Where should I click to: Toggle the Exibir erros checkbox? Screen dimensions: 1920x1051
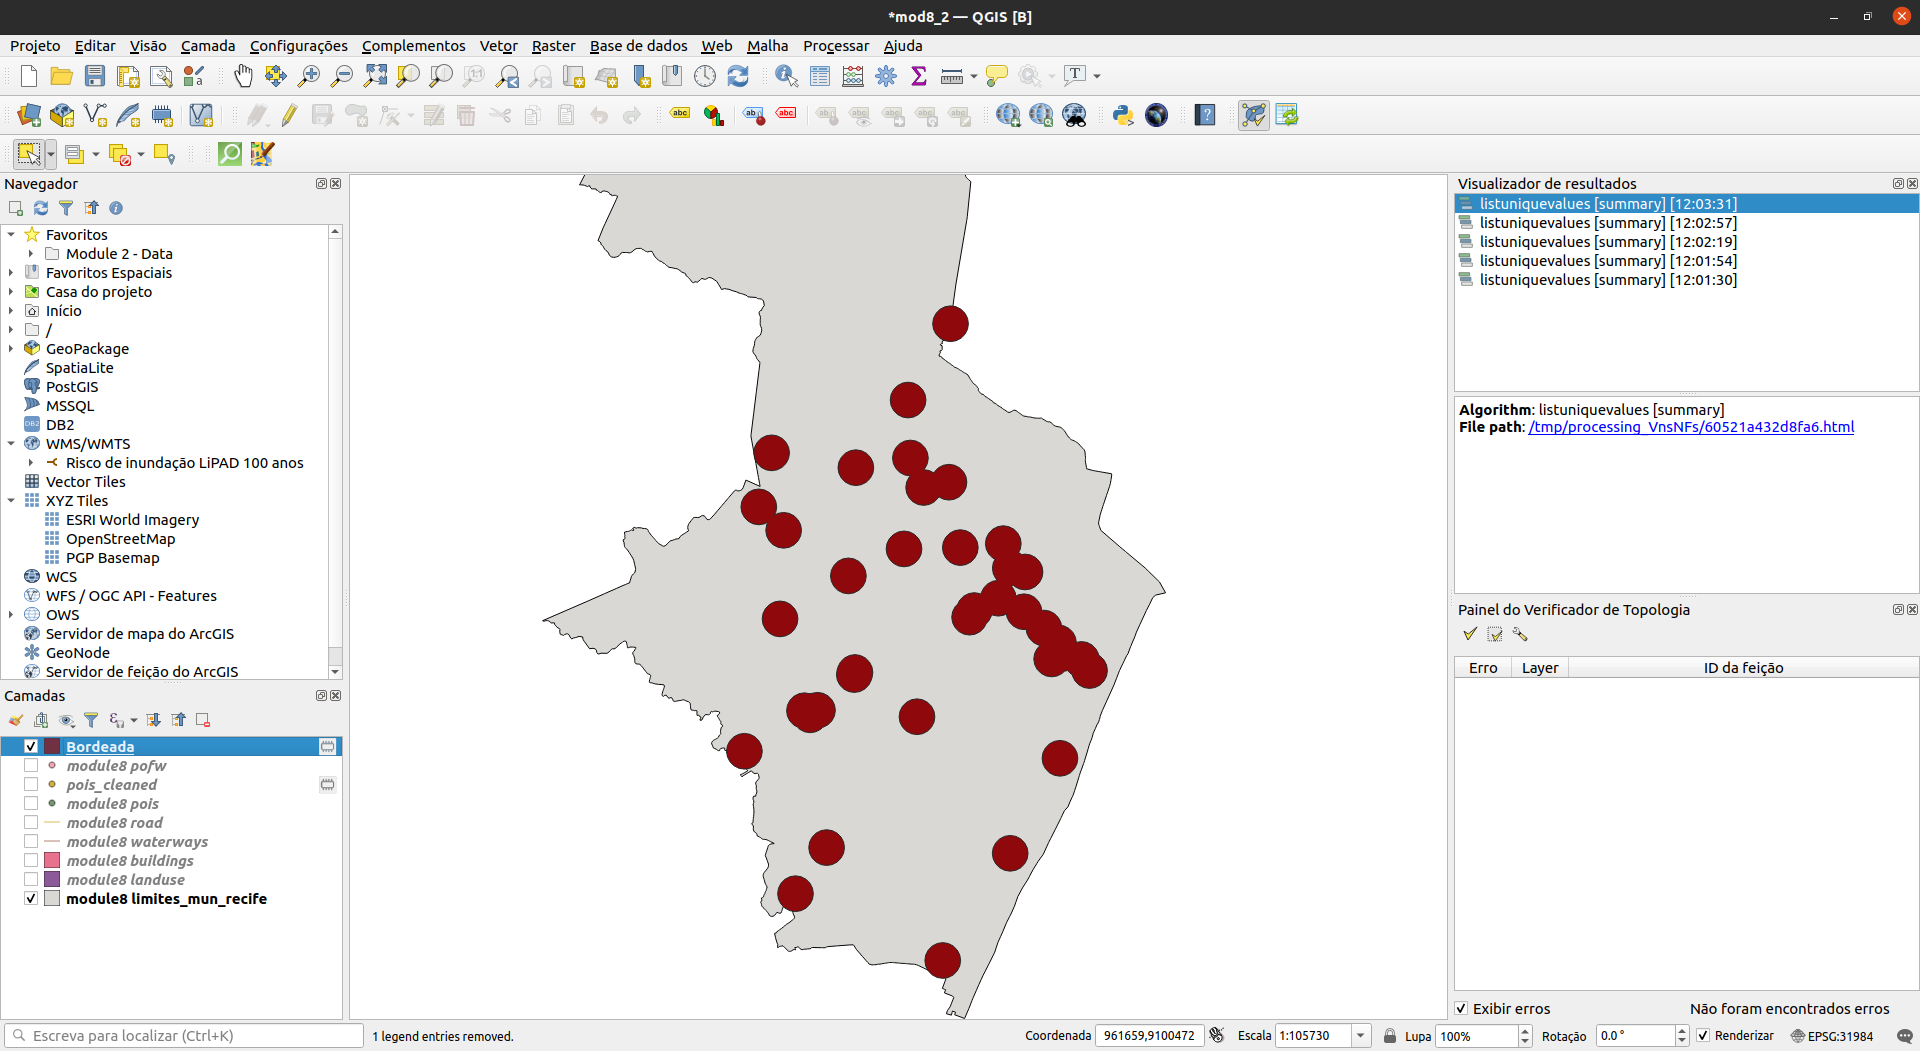(1462, 1009)
